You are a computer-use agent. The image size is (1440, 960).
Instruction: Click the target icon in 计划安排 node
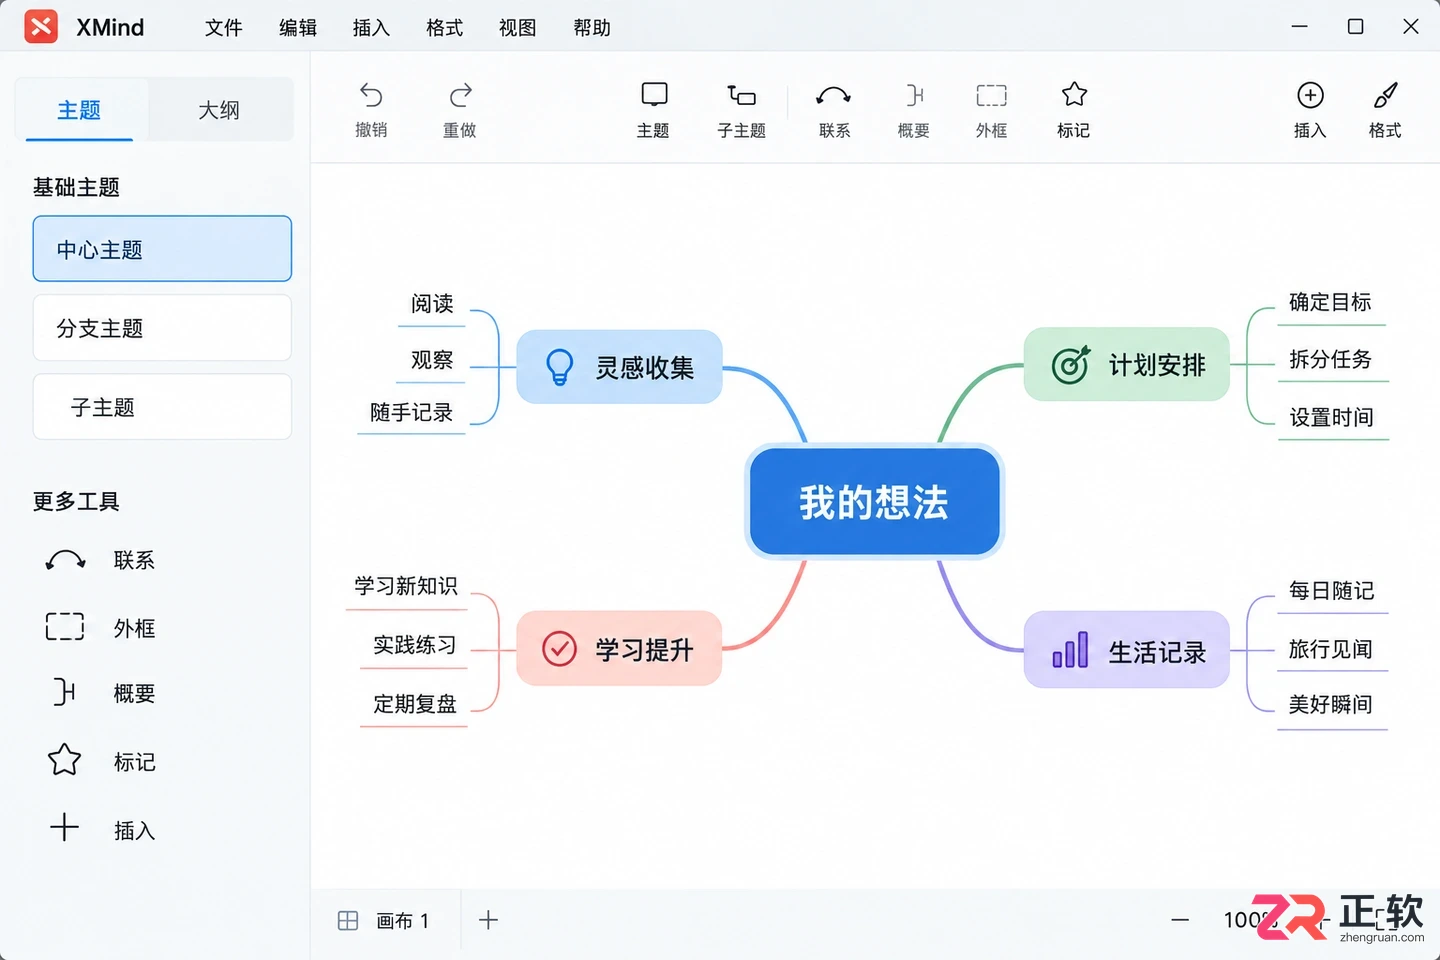1071,365
